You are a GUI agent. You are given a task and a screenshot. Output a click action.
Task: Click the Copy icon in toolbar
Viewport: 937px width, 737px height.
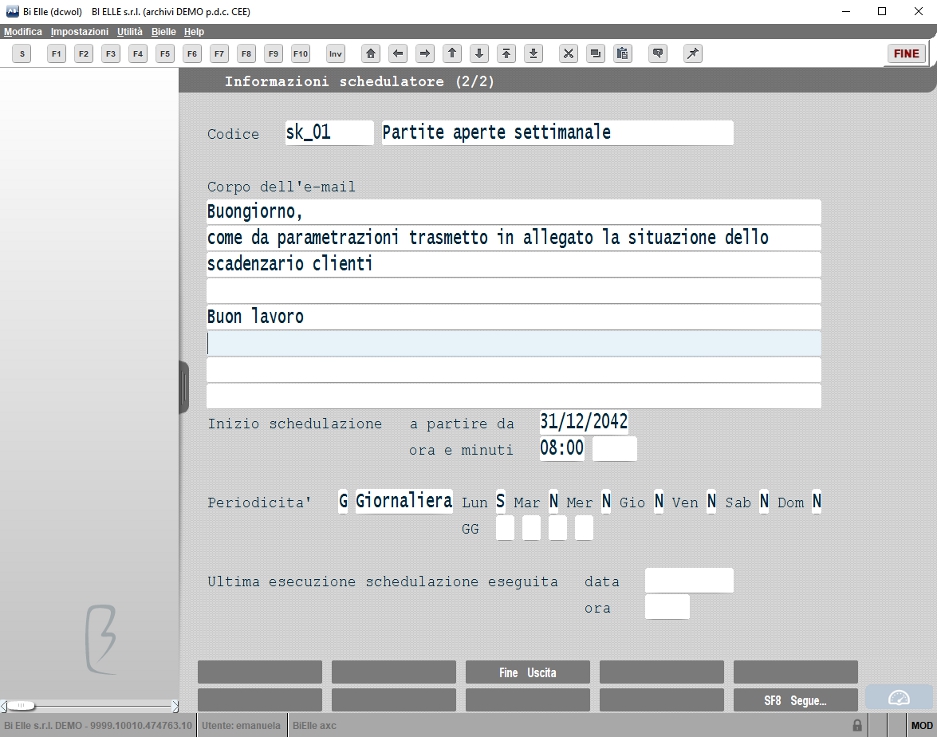(595, 54)
